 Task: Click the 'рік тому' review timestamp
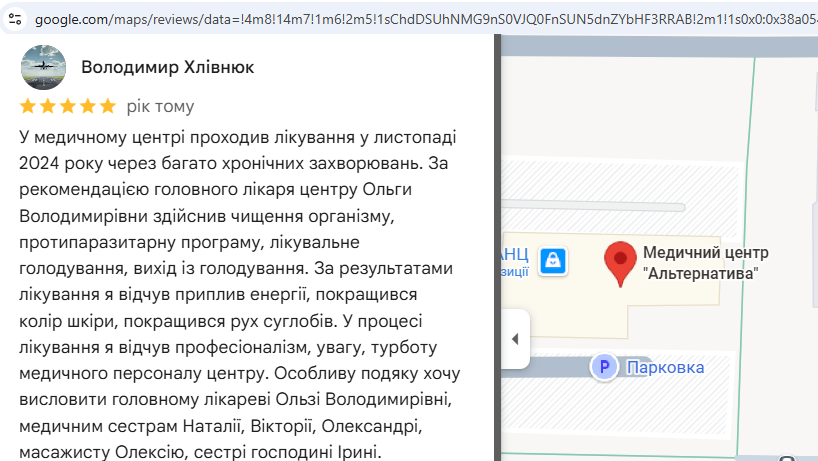160,106
